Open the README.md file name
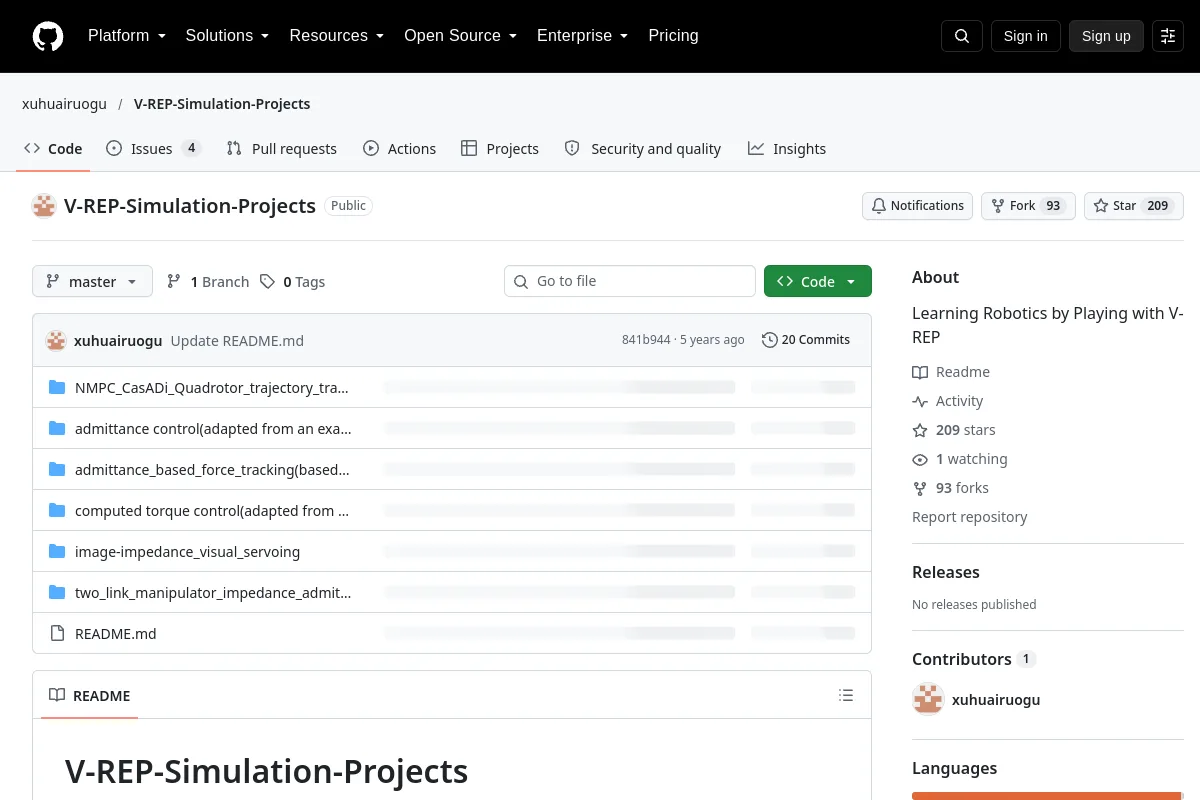 [116, 634]
